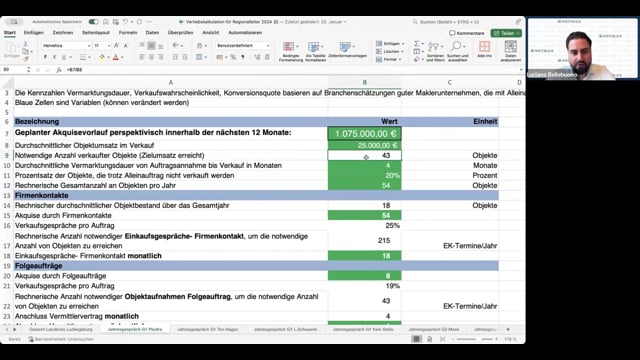The image size is (640, 360).
Task: Select the Gesamt Landkreis Ludwigsburg sheet tab
Action: [61, 329]
